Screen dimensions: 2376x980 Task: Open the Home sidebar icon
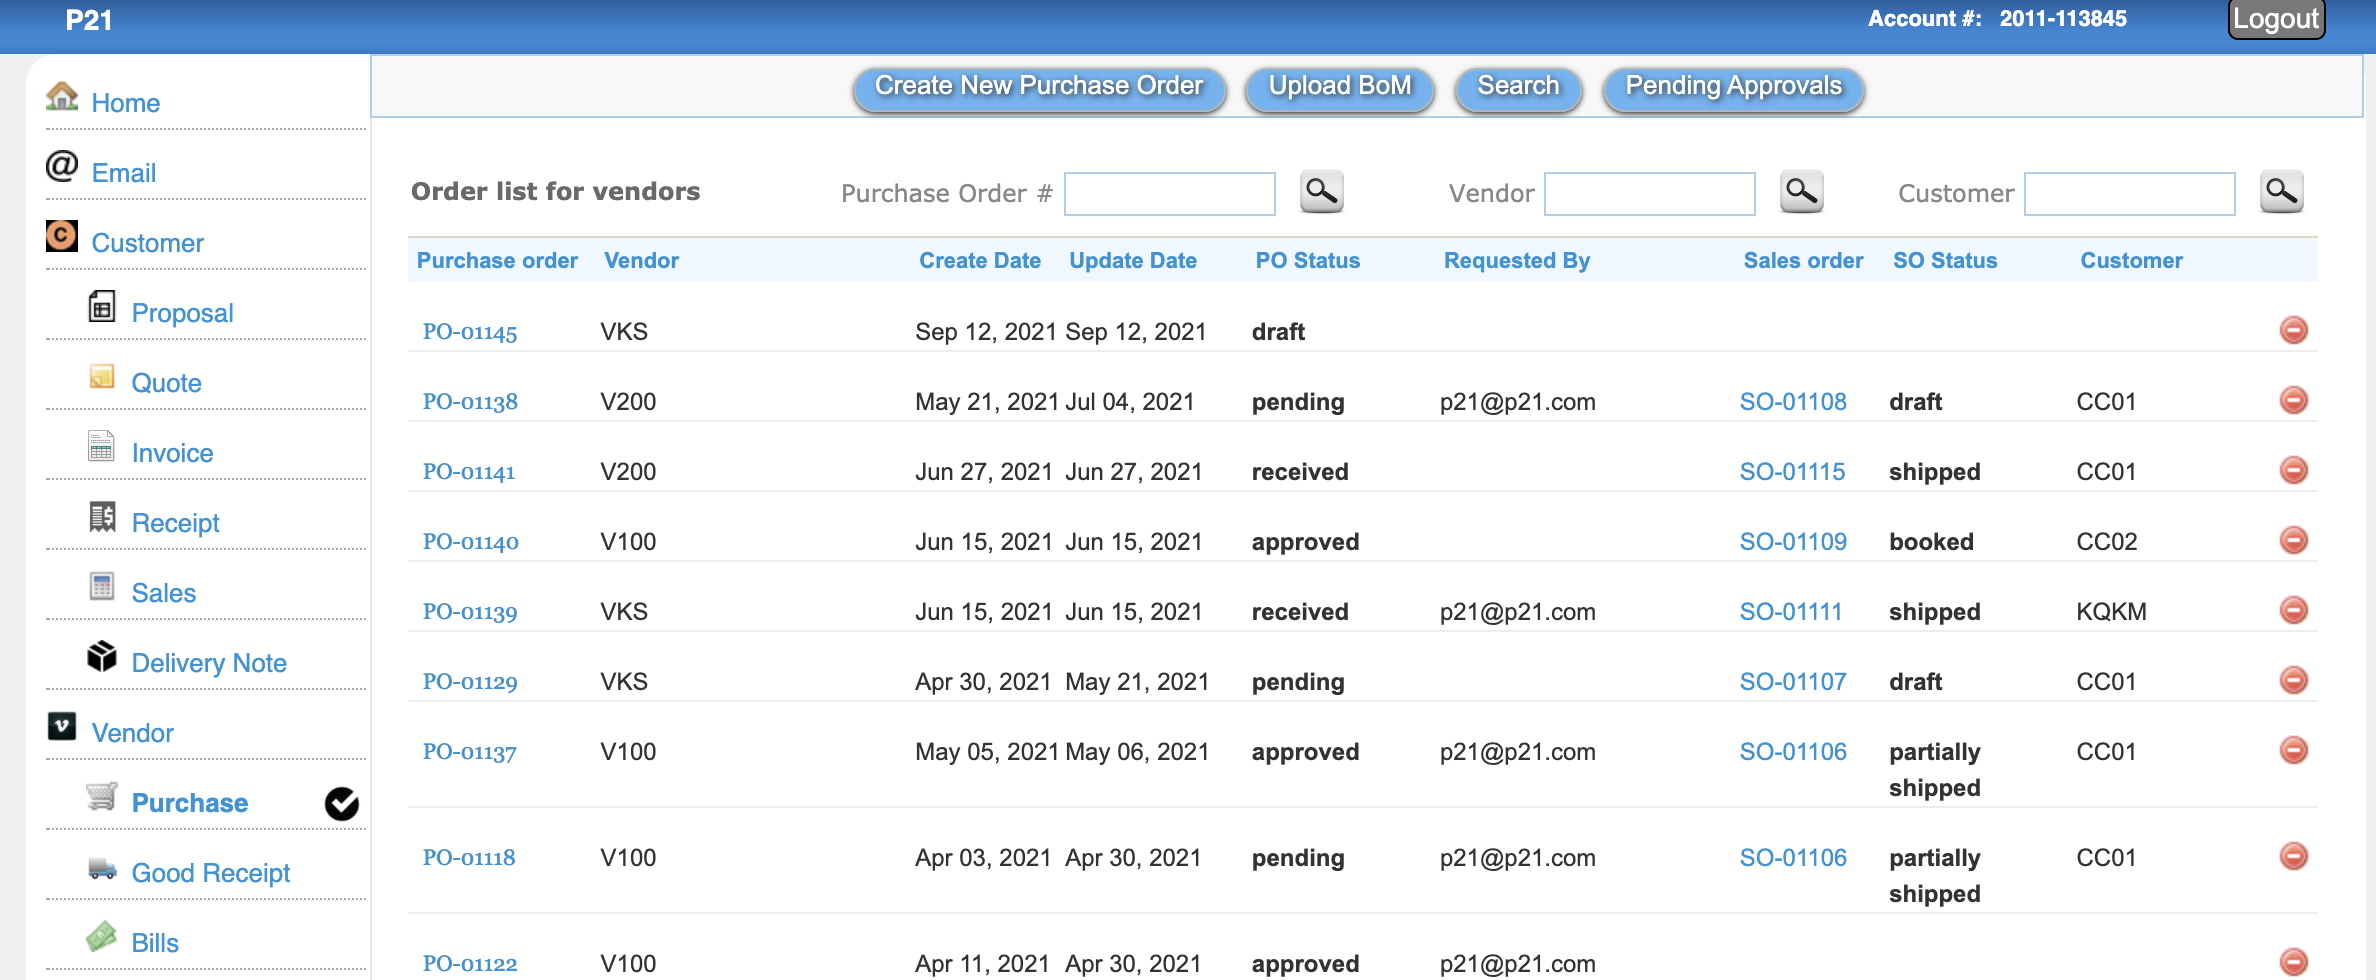tap(62, 98)
